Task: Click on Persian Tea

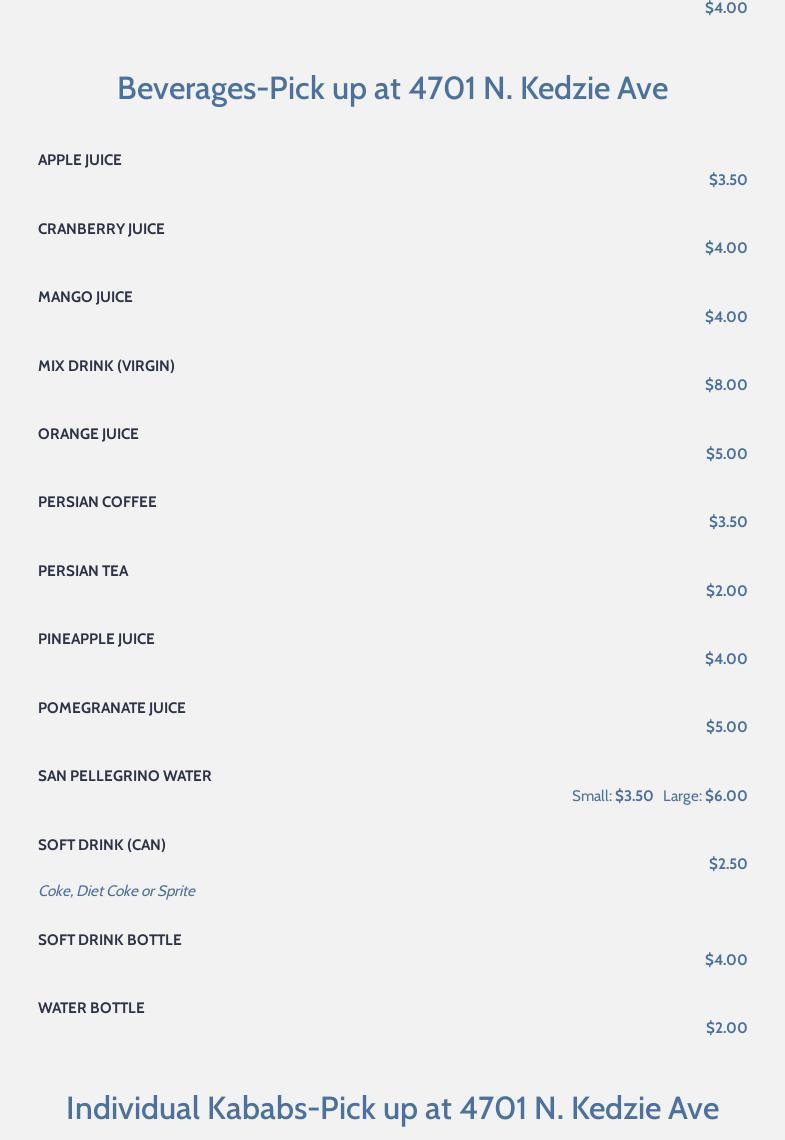Action: coord(83,571)
